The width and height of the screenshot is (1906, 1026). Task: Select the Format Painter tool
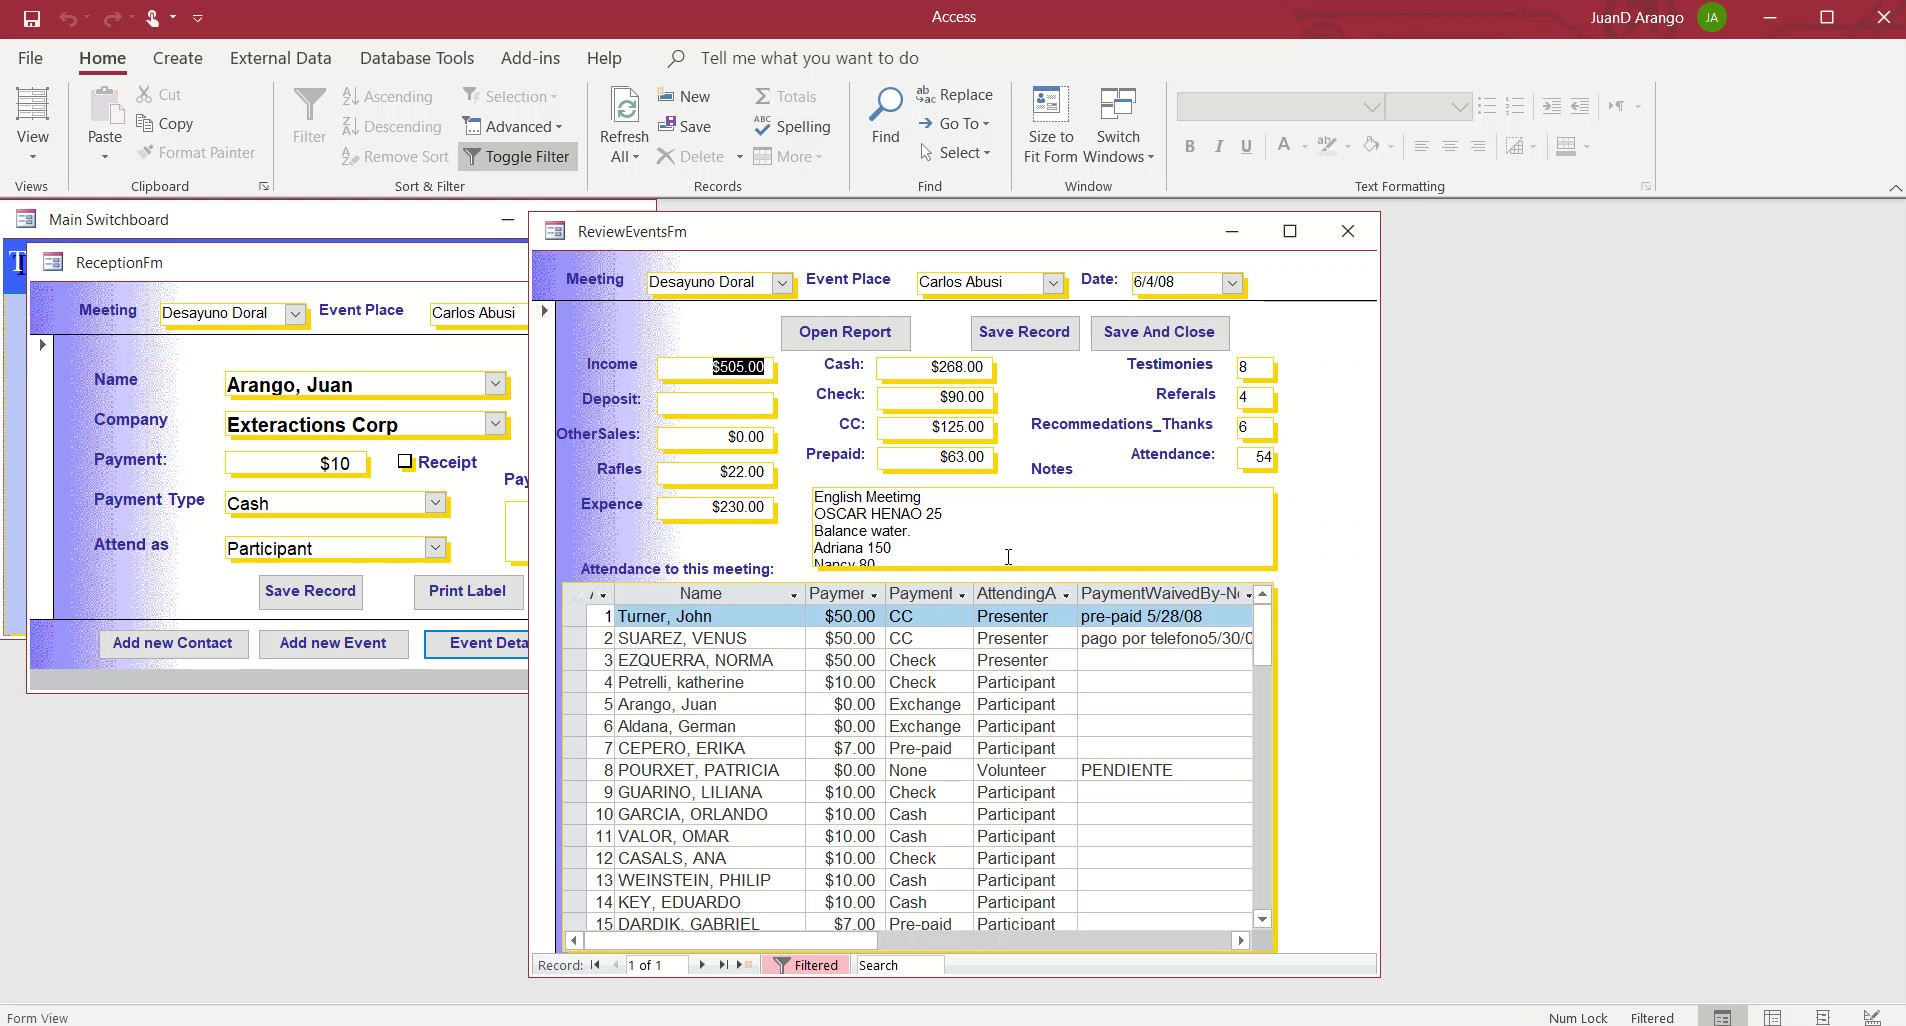tap(197, 153)
